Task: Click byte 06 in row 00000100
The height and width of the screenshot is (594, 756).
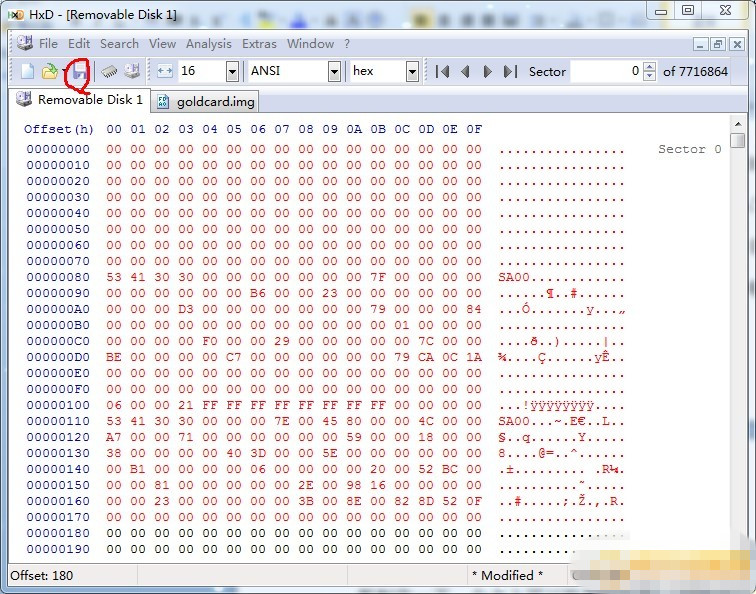Action: click(x=114, y=405)
